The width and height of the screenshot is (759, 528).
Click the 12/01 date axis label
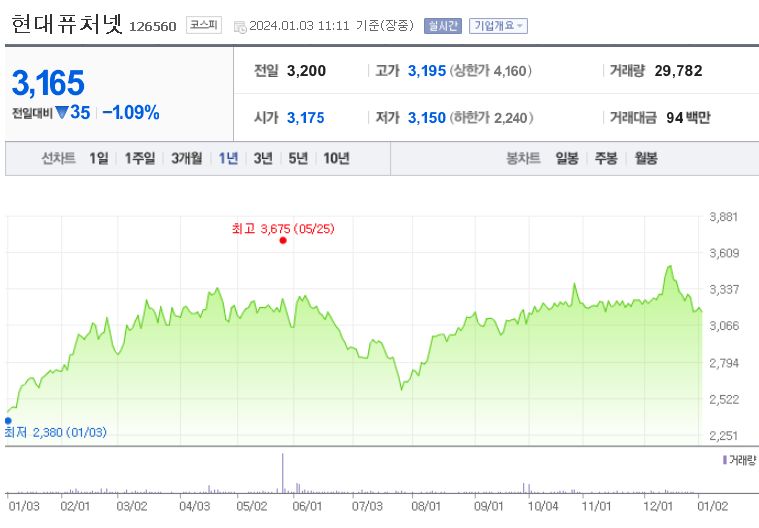tap(658, 506)
